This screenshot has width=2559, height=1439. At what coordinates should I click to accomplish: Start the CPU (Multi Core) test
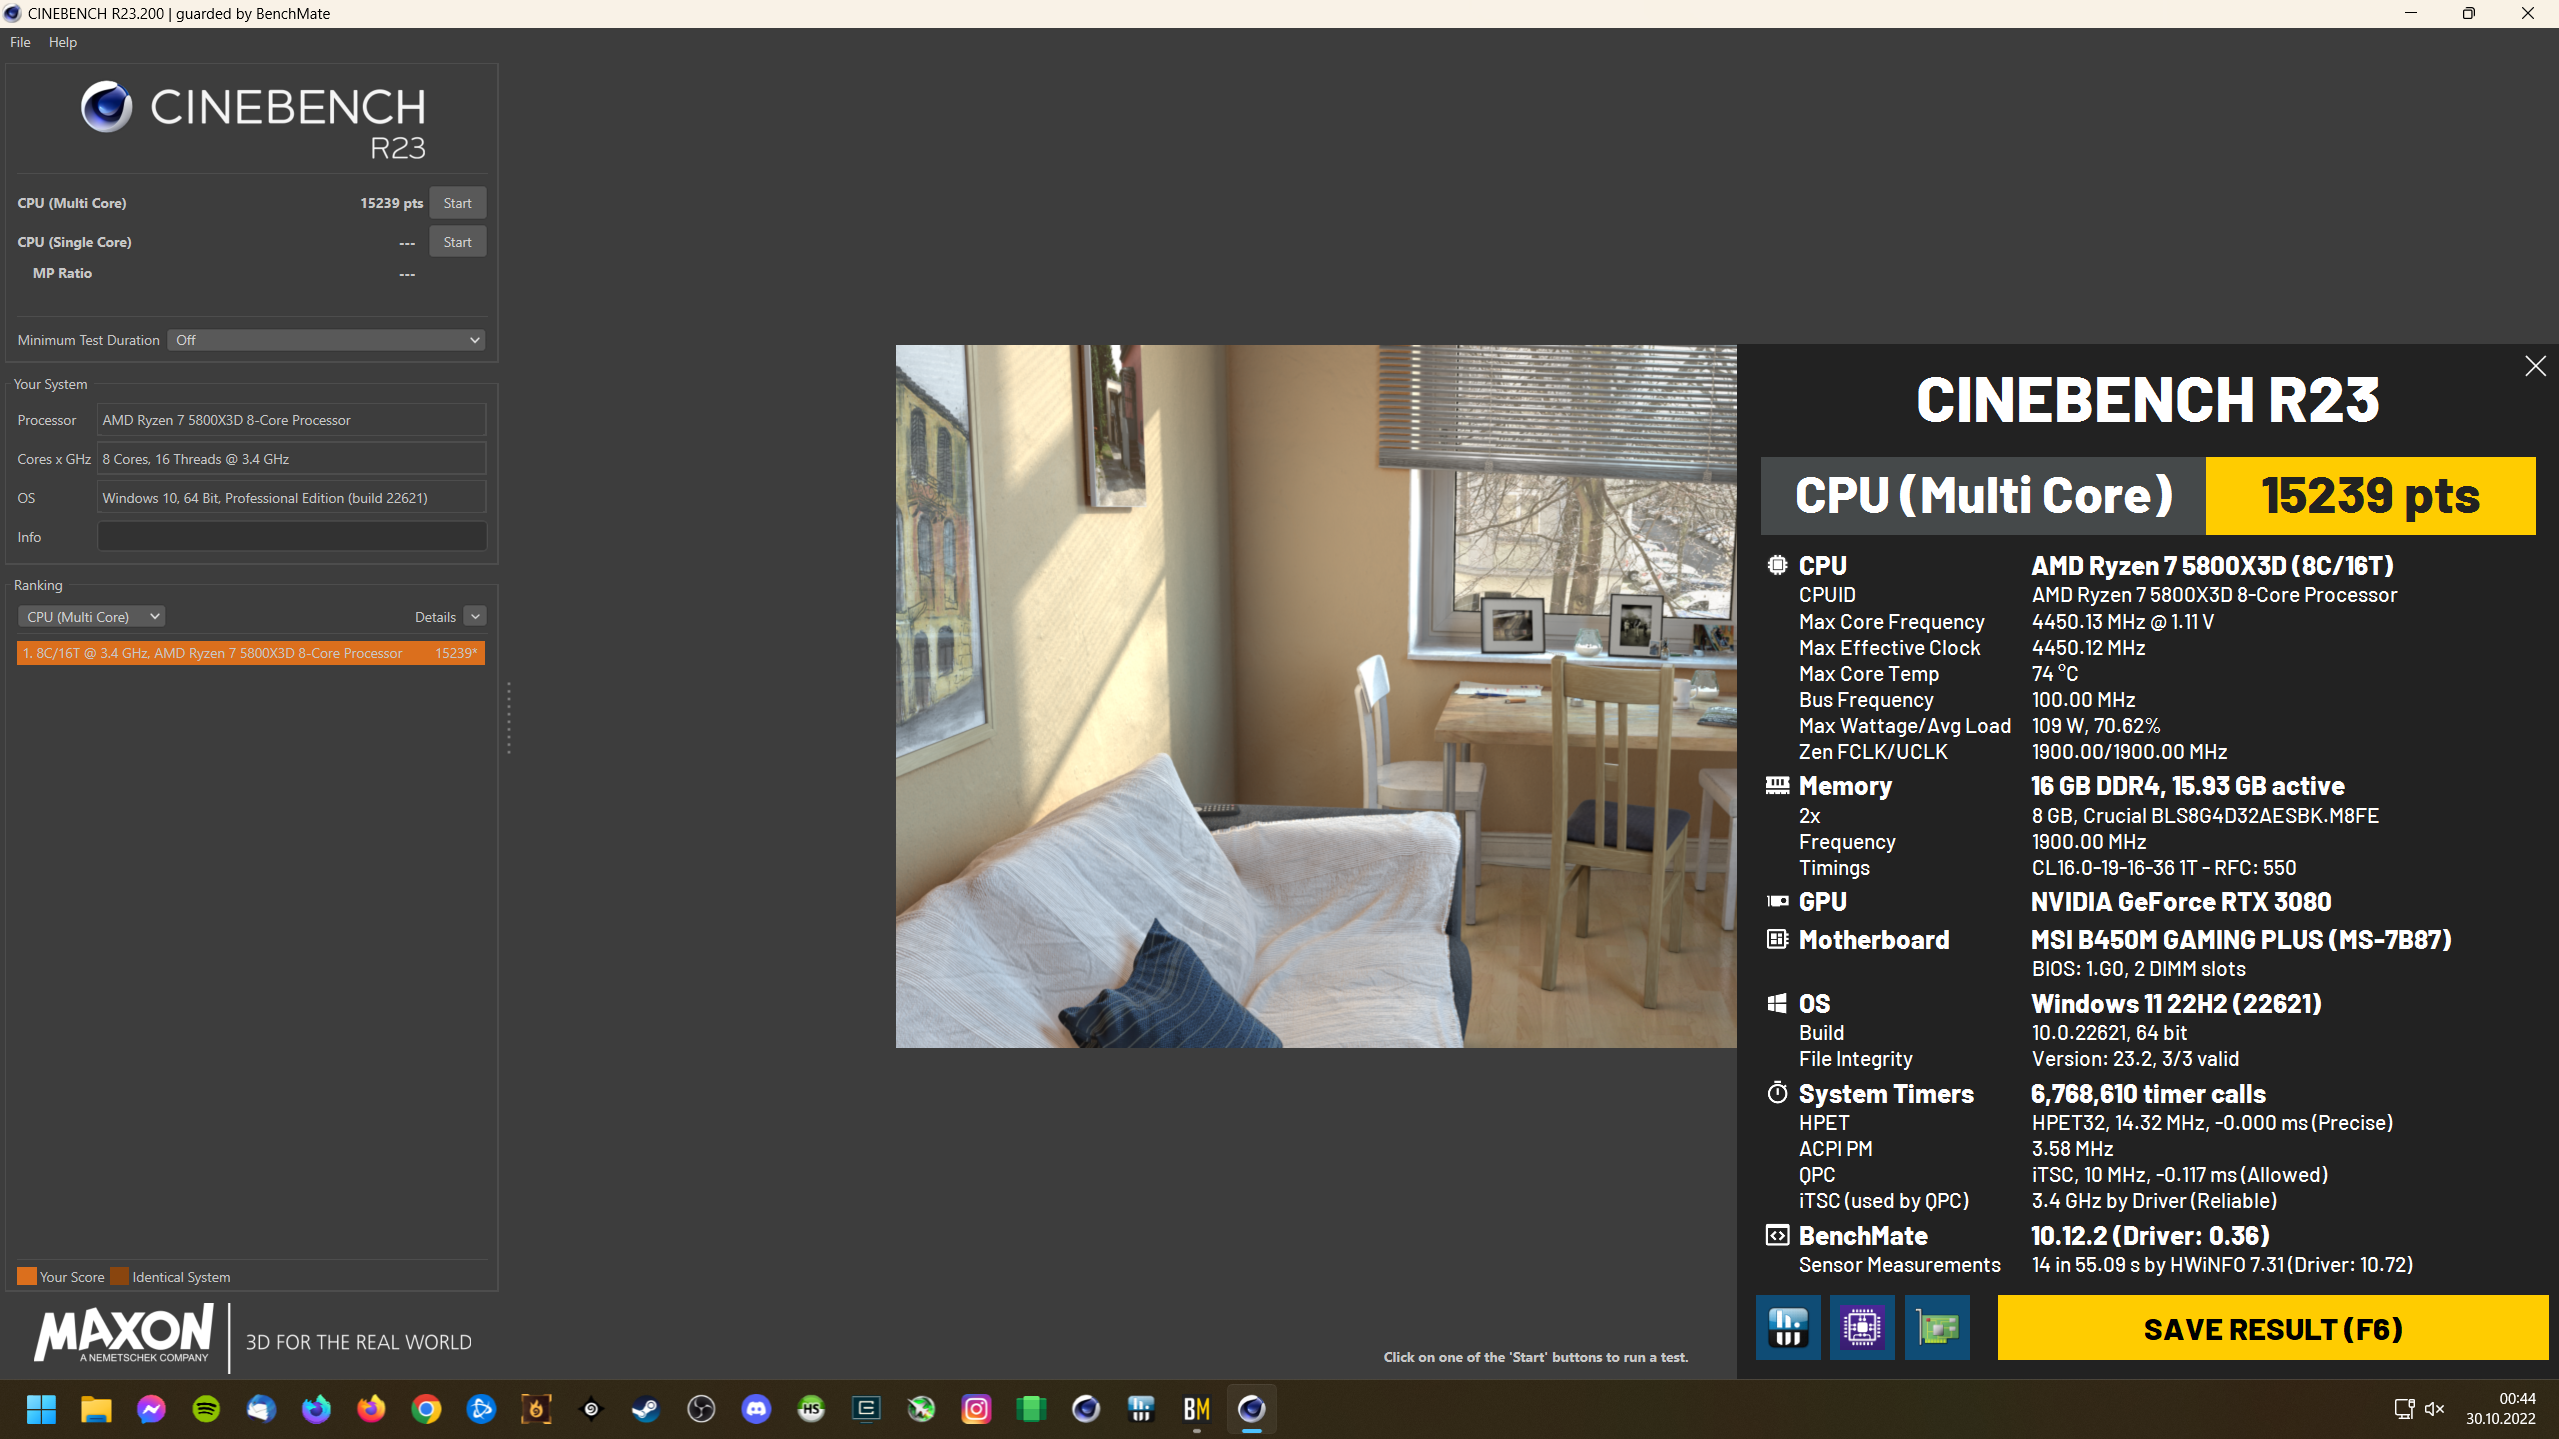pyautogui.click(x=457, y=203)
